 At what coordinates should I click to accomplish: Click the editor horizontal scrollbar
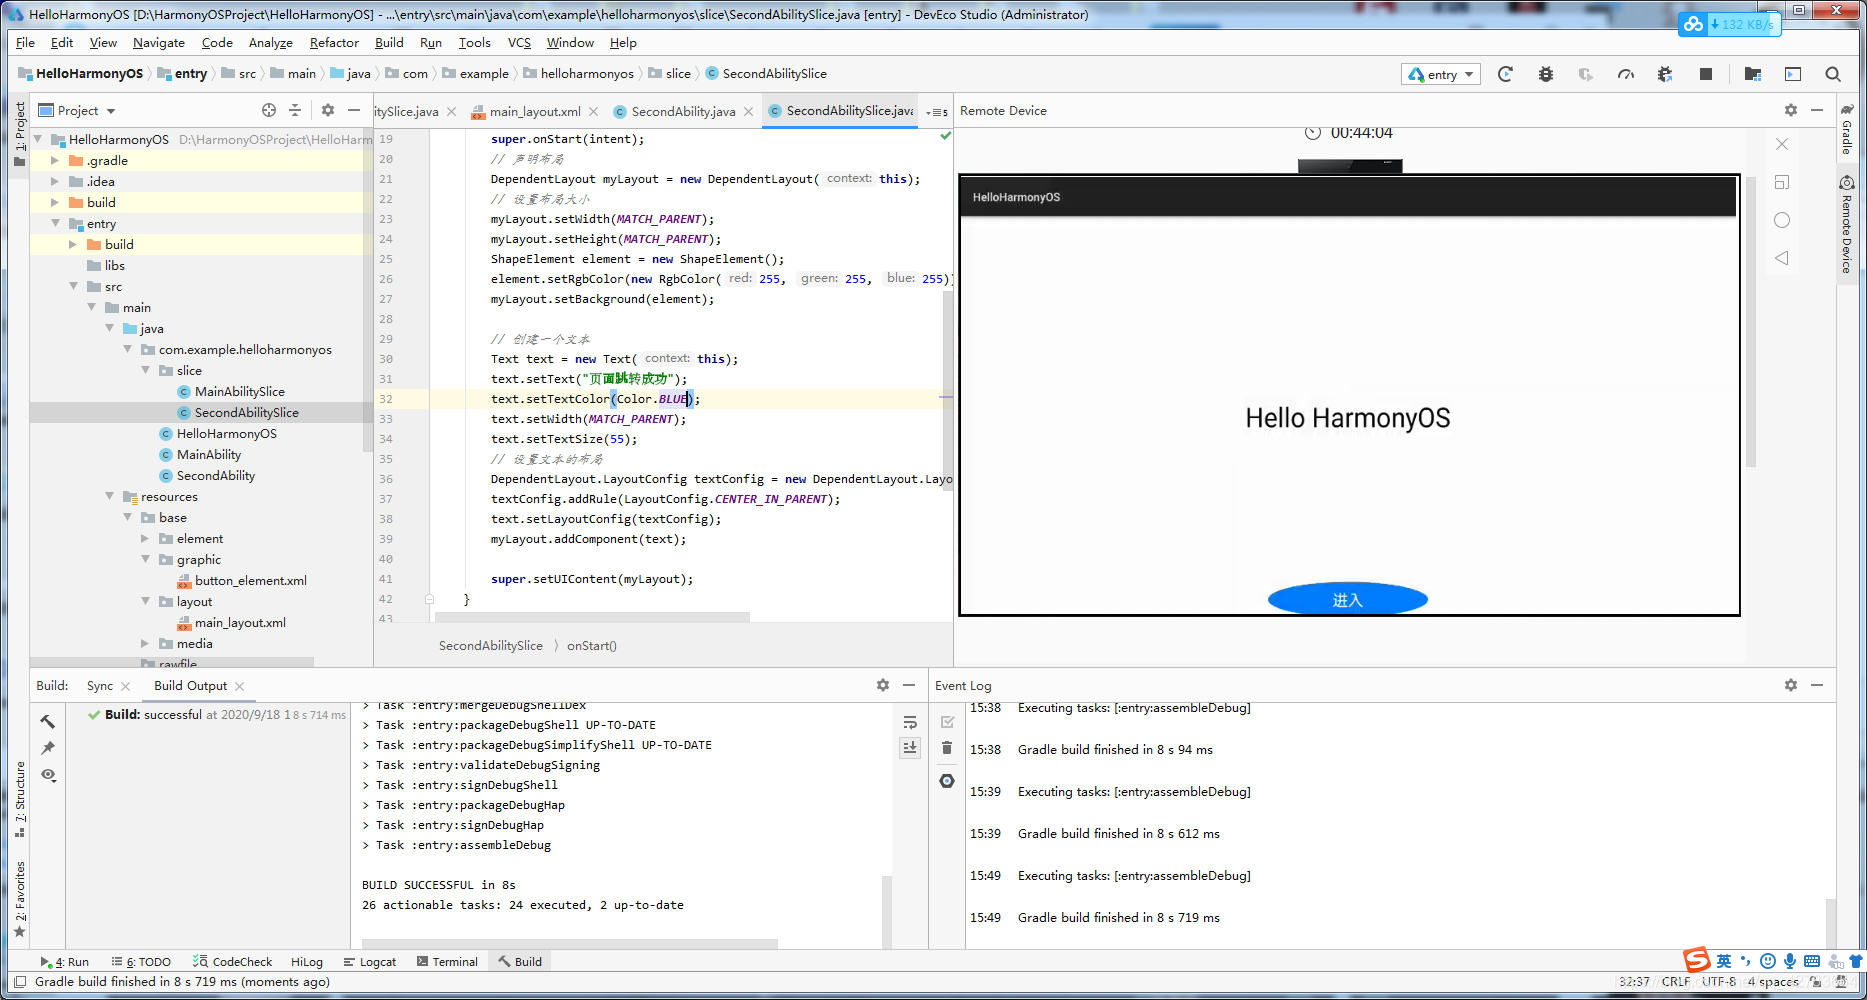[x=590, y=617]
